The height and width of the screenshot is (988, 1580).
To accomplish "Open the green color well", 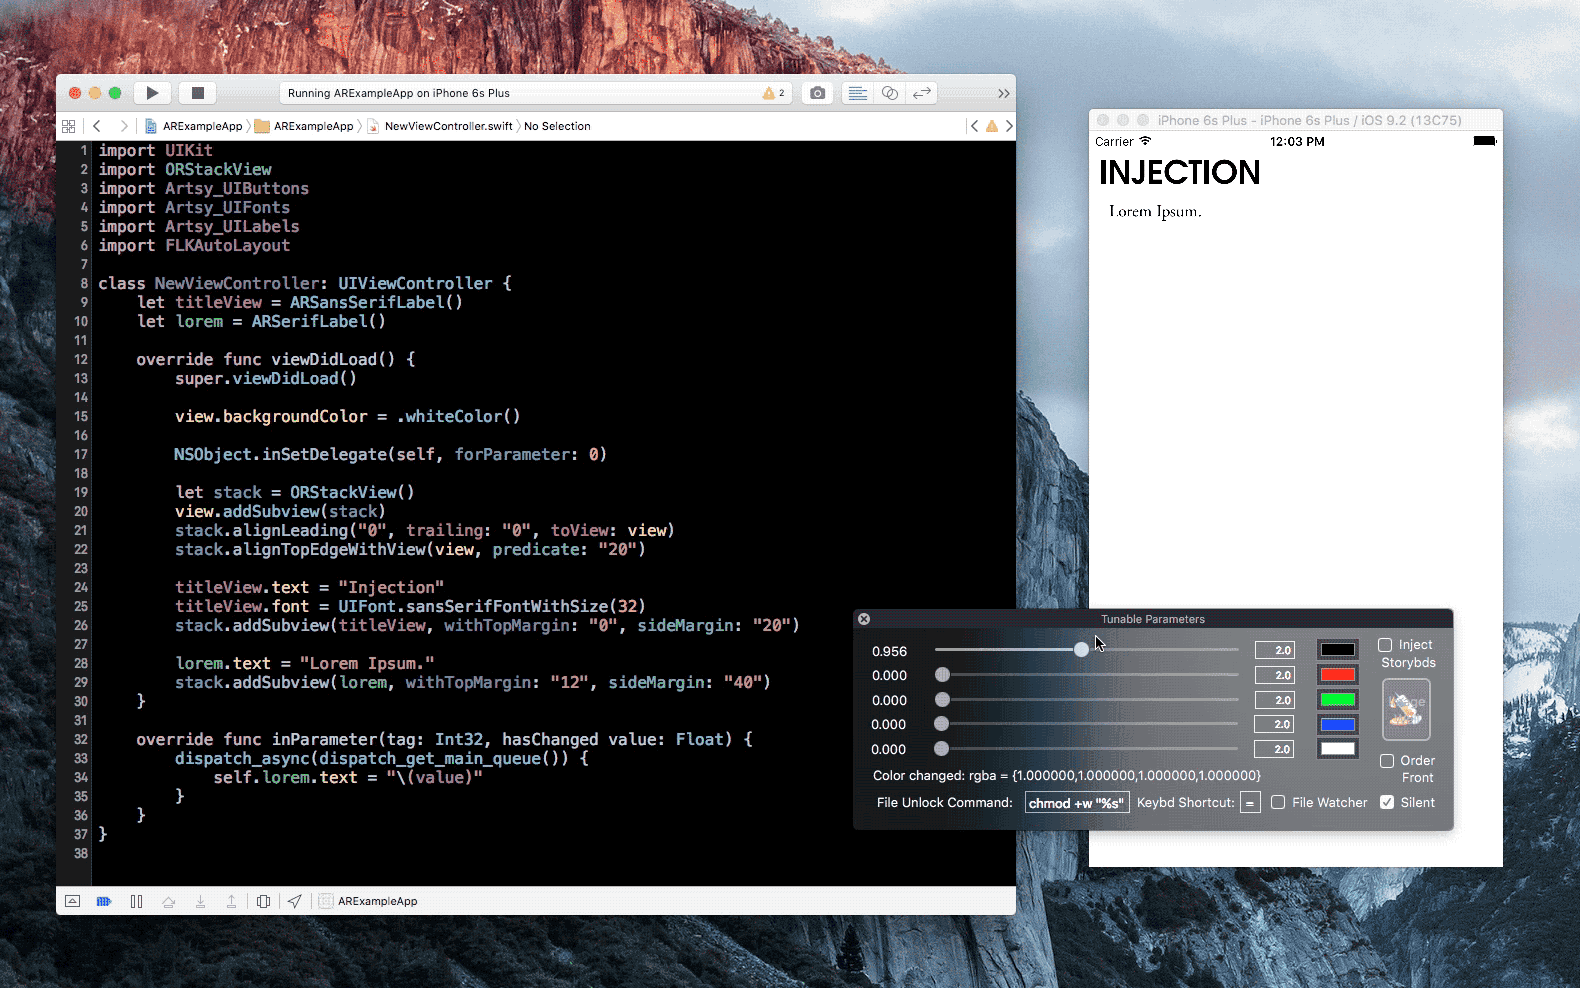I will (1337, 700).
